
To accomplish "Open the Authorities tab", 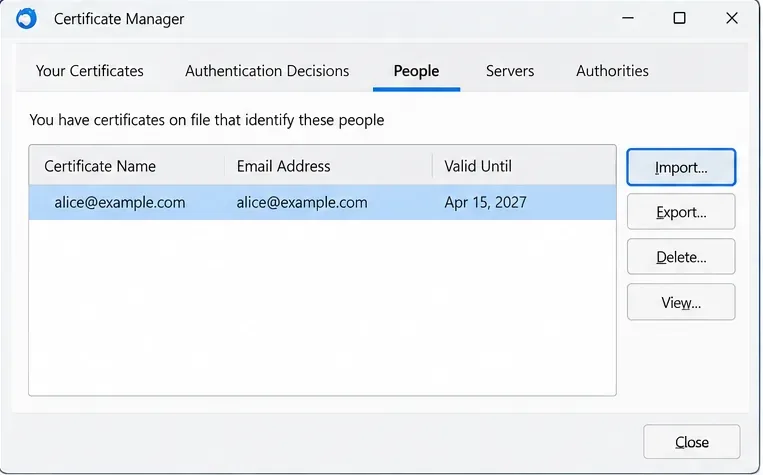I will point(612,71).
